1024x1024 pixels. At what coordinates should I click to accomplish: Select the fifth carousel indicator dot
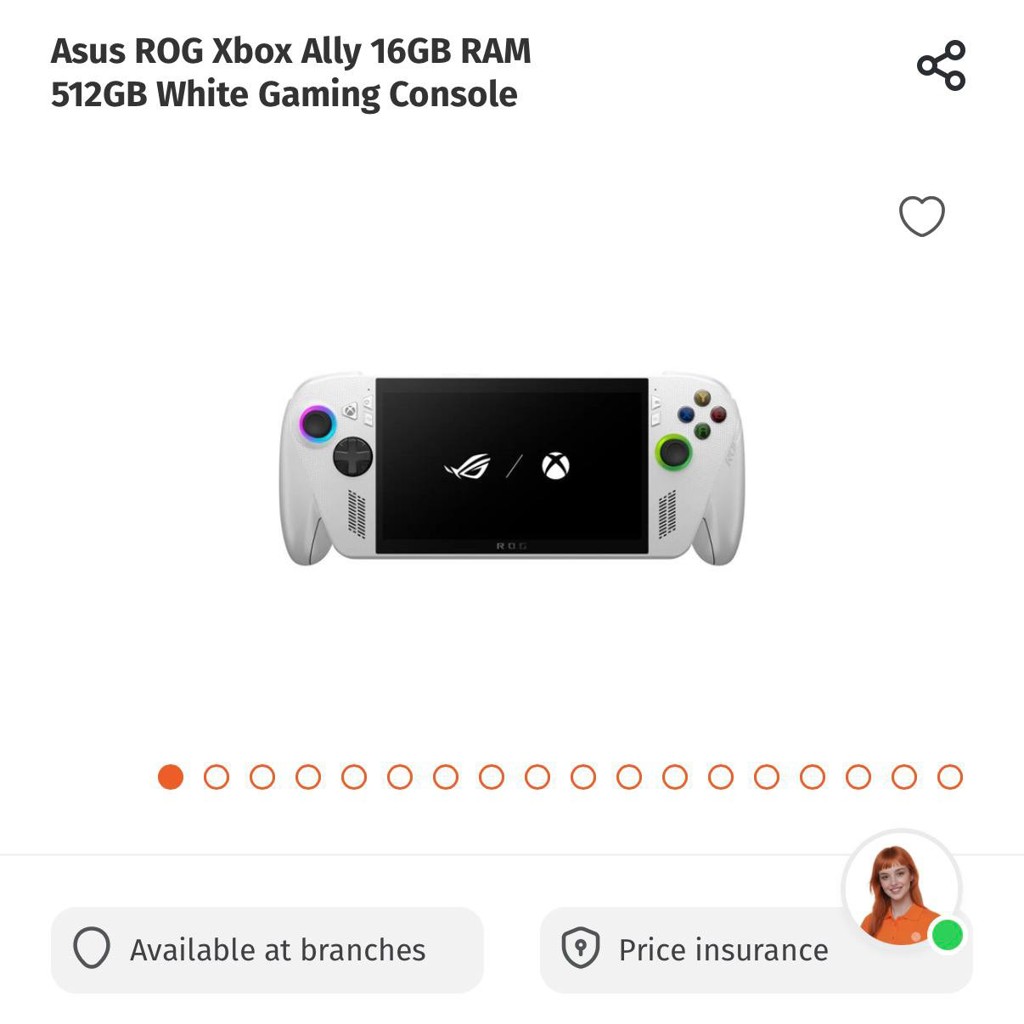click(354, 777)
